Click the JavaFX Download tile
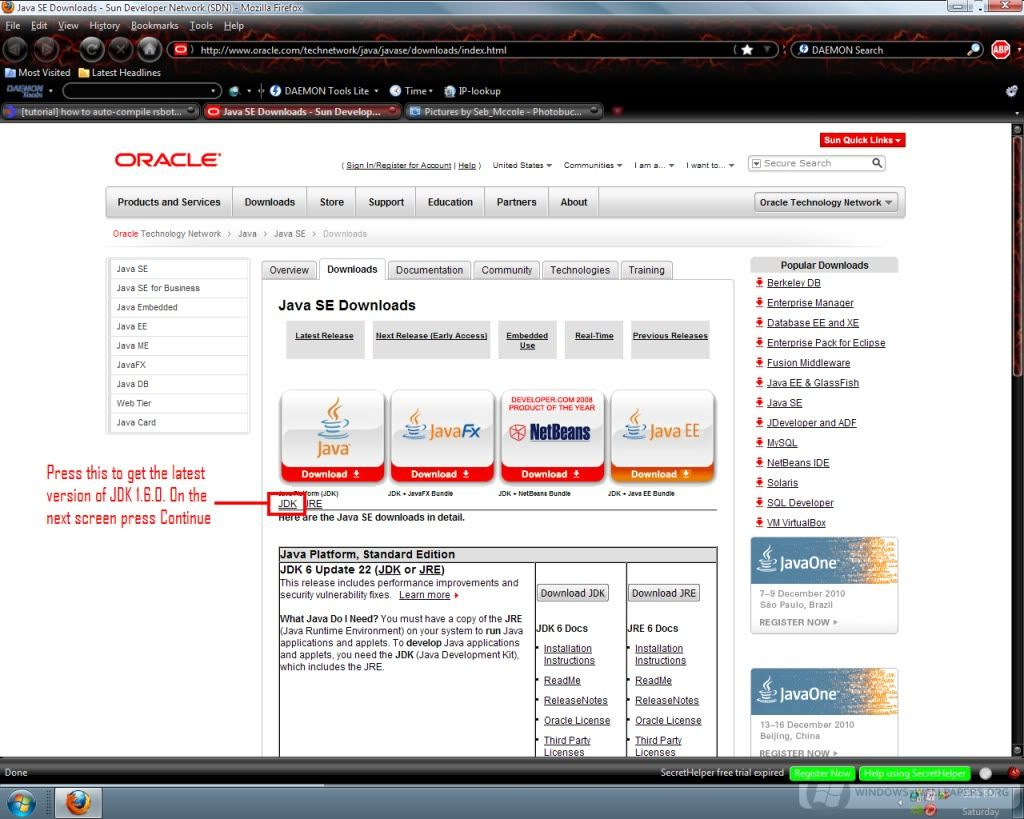Viewport: 1024px width, 819px height. coord(442,436)
